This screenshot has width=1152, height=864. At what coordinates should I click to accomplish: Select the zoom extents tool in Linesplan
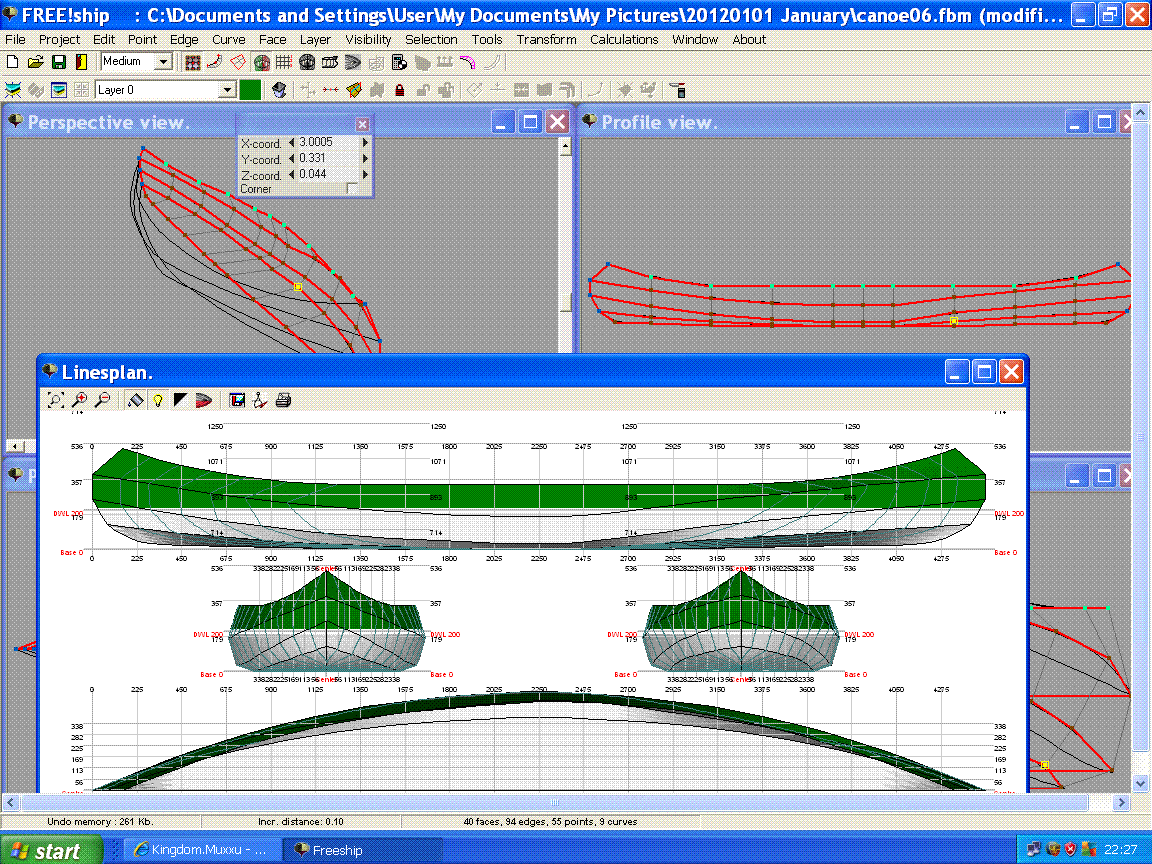55,399
